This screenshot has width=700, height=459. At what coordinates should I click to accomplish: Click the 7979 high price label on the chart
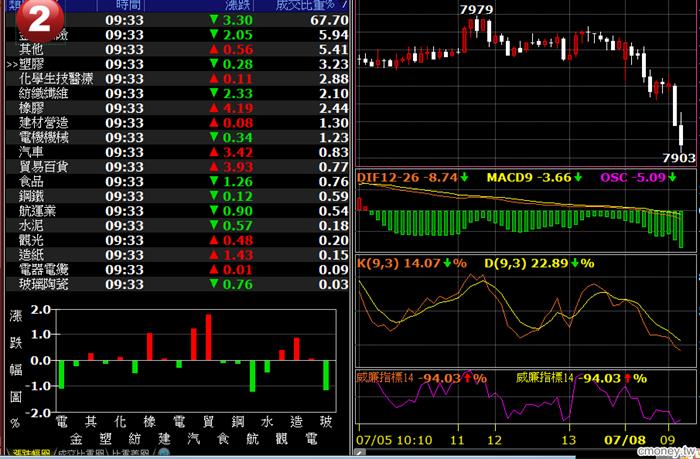(x=476, y=10)
